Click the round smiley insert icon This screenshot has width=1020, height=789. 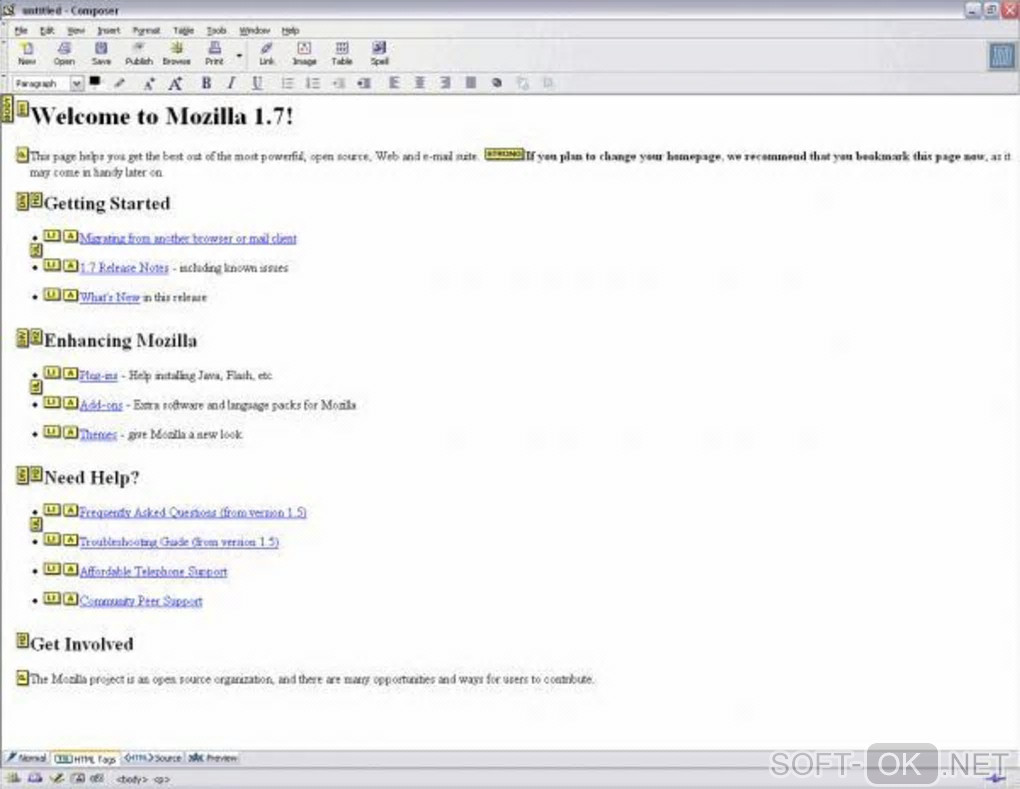click(497, 83)
